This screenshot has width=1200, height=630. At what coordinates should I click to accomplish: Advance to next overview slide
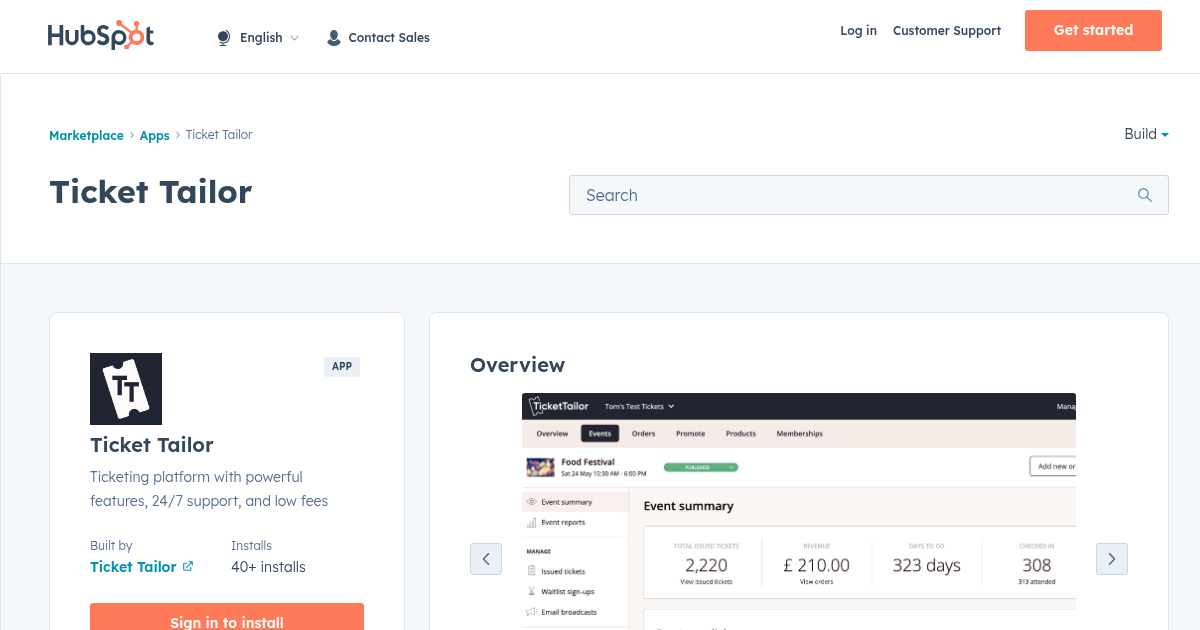tap(1112, 559)
